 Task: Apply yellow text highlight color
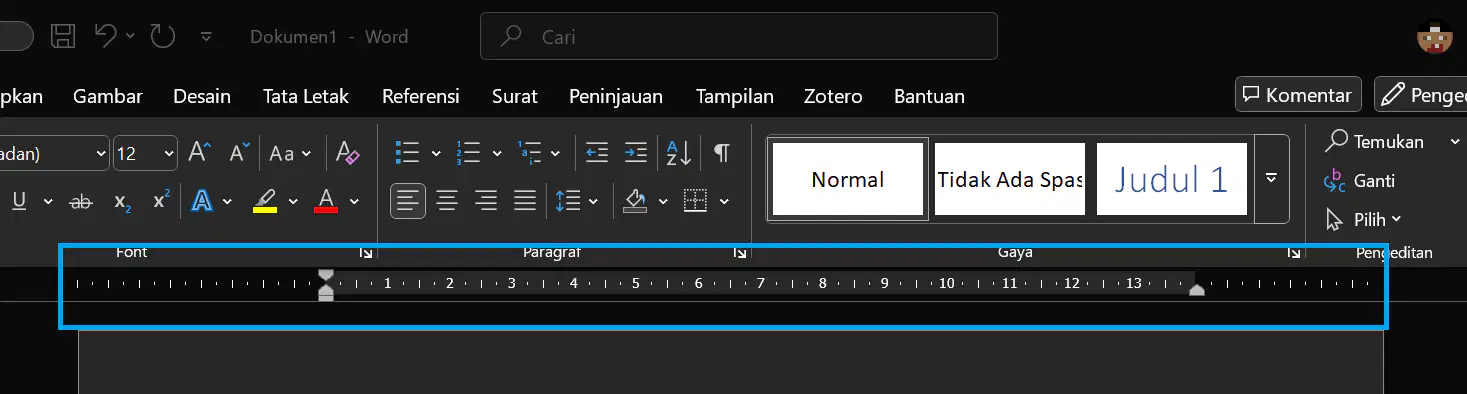[265, 201]
